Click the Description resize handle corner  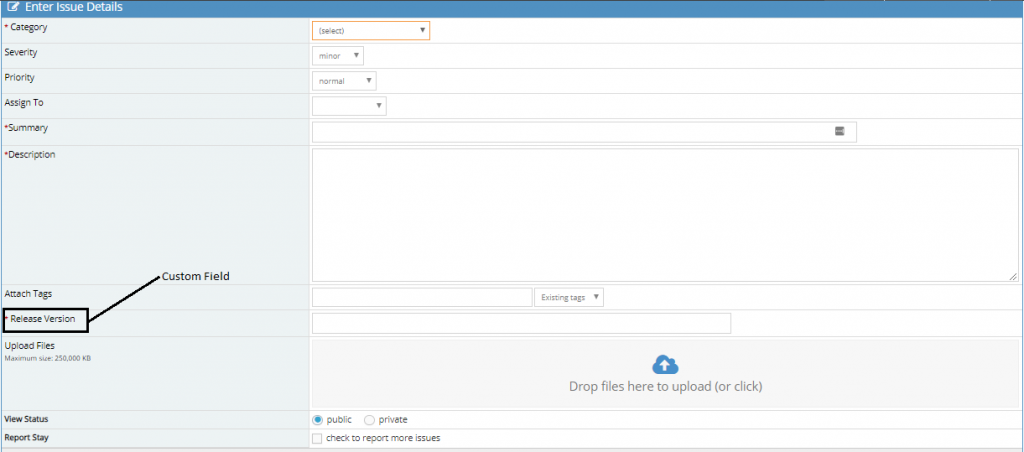[x=1013, y=276]
